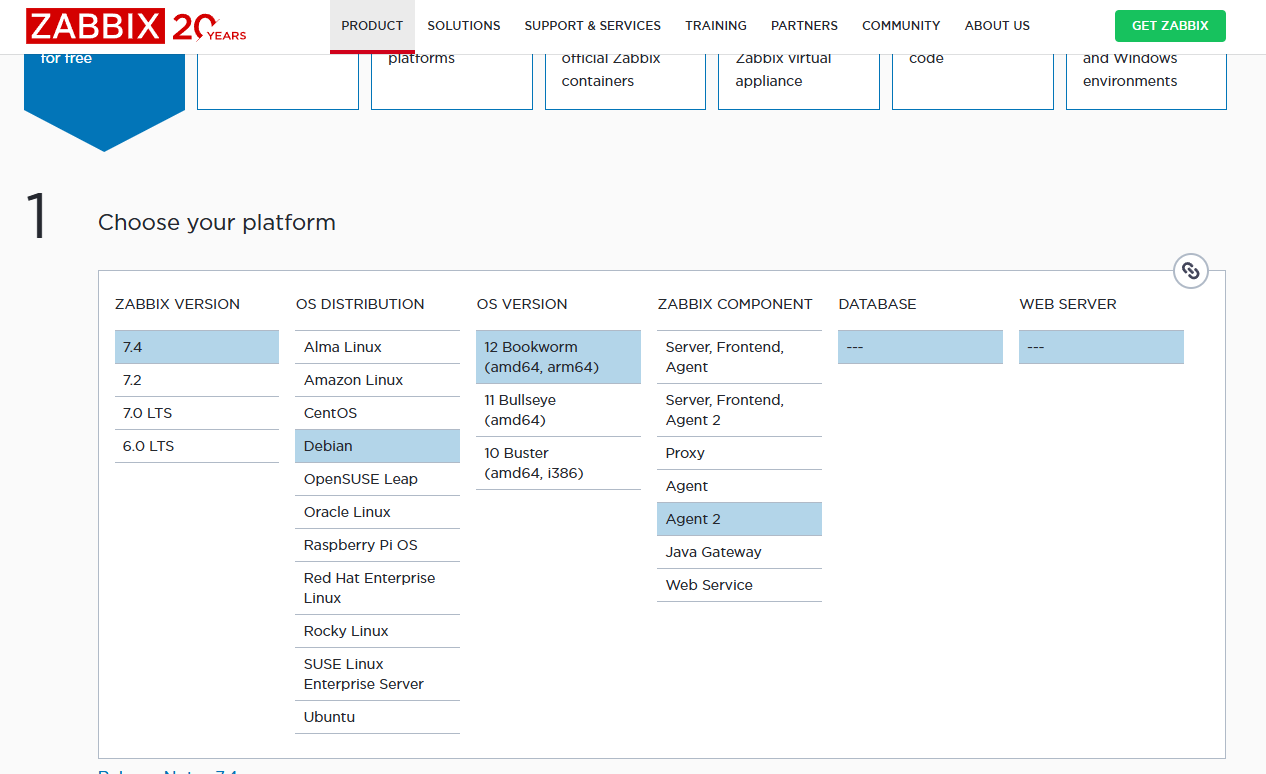This screenshot has height=774, width=1266.
Task: Open the SOLUTIONS menu
Action: 464,26
